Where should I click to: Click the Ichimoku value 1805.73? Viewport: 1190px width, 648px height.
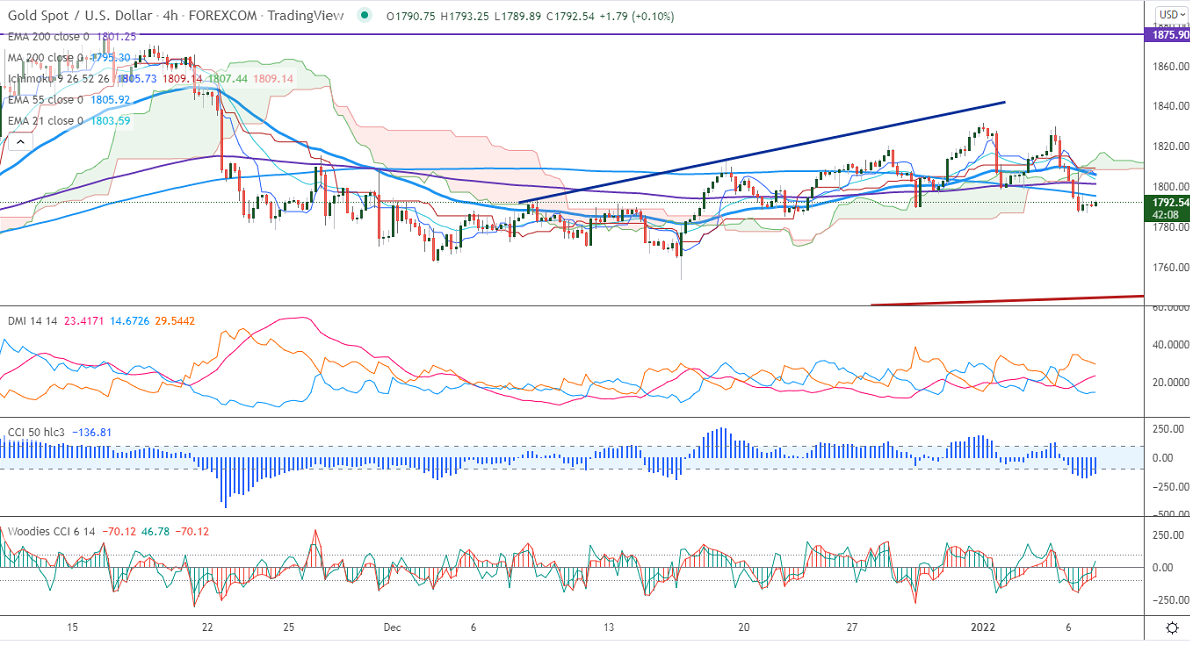pyautogui.click(x=137, y=79)
